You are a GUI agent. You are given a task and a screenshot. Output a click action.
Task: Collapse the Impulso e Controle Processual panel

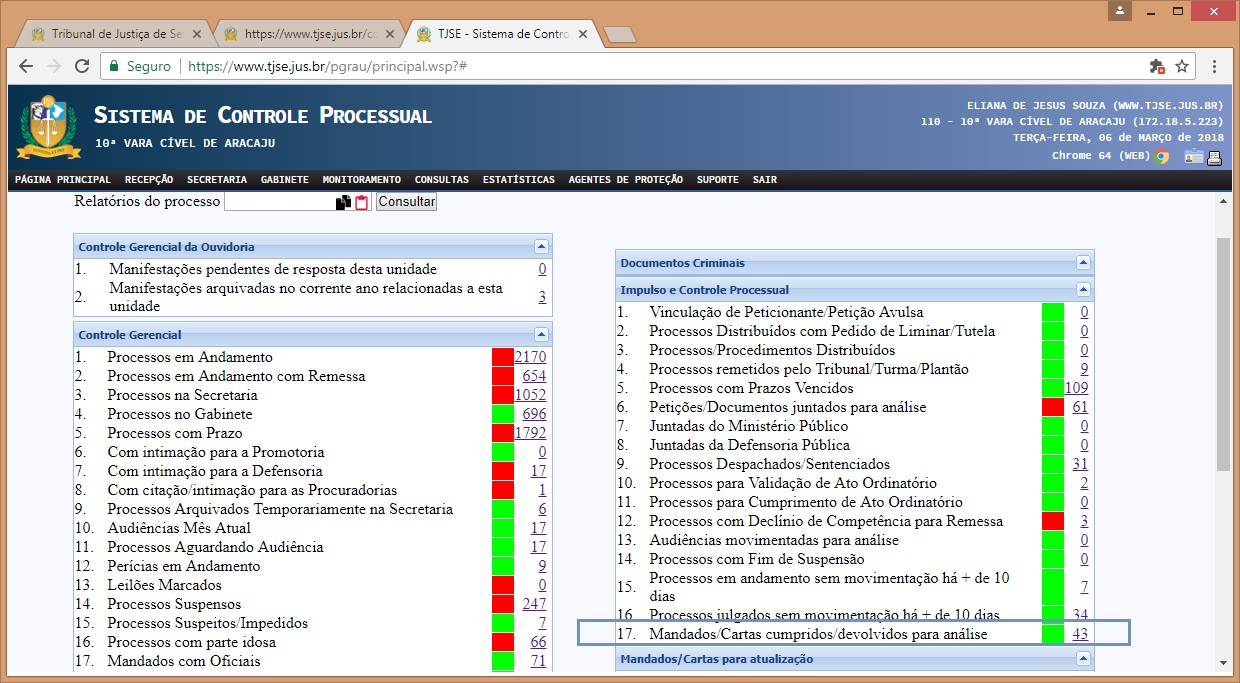point(1083,289)
